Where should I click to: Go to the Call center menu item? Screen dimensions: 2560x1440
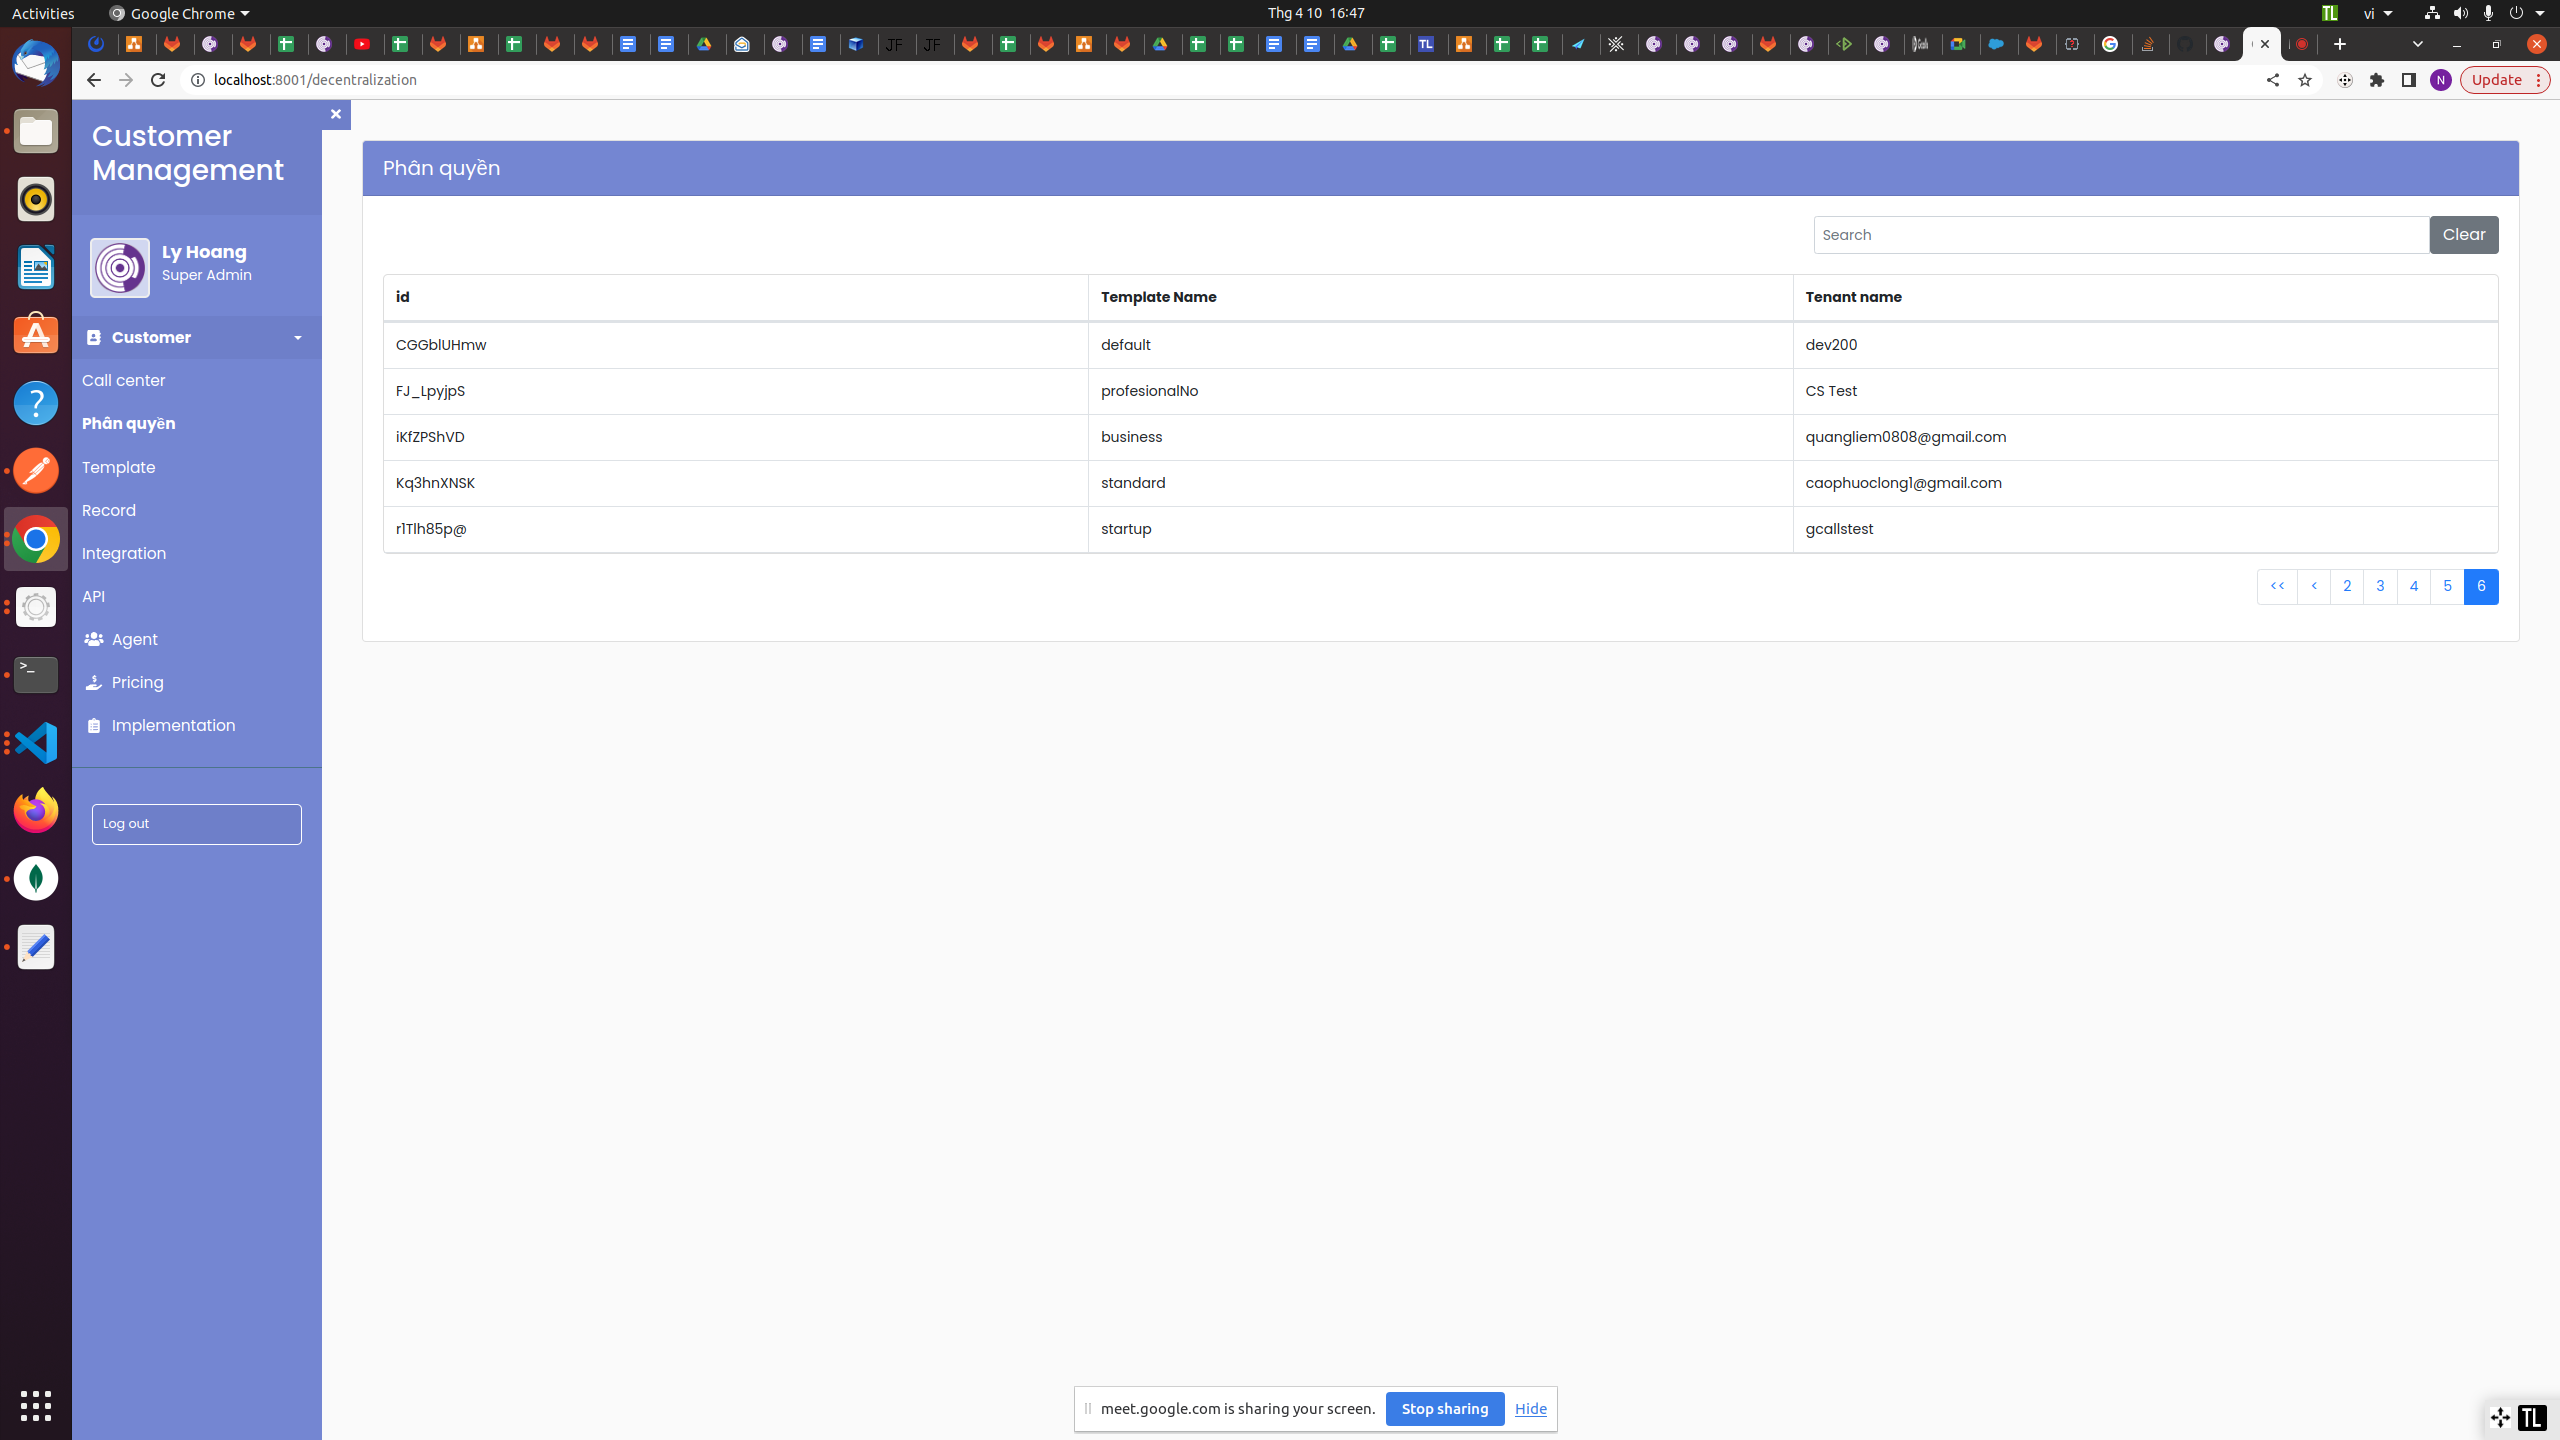click(x=124, y=381)
